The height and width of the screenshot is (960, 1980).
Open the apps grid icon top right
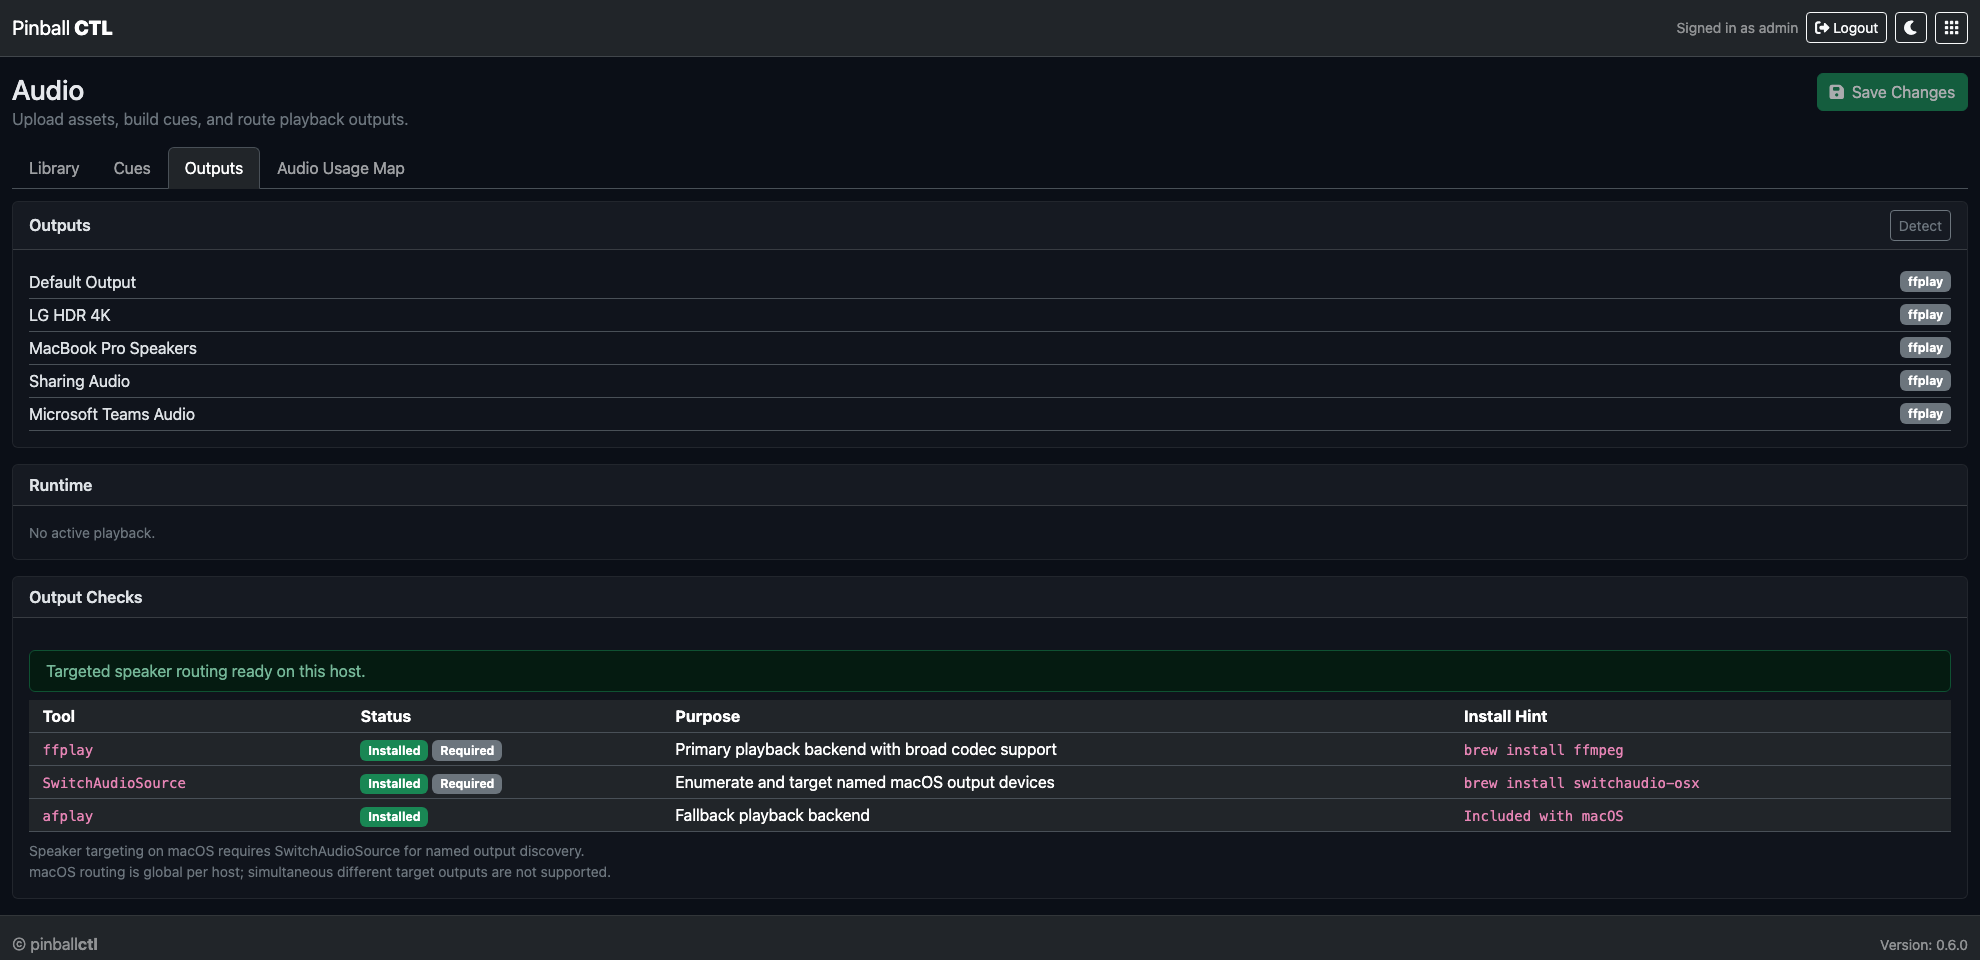[x=1950, y=27]
